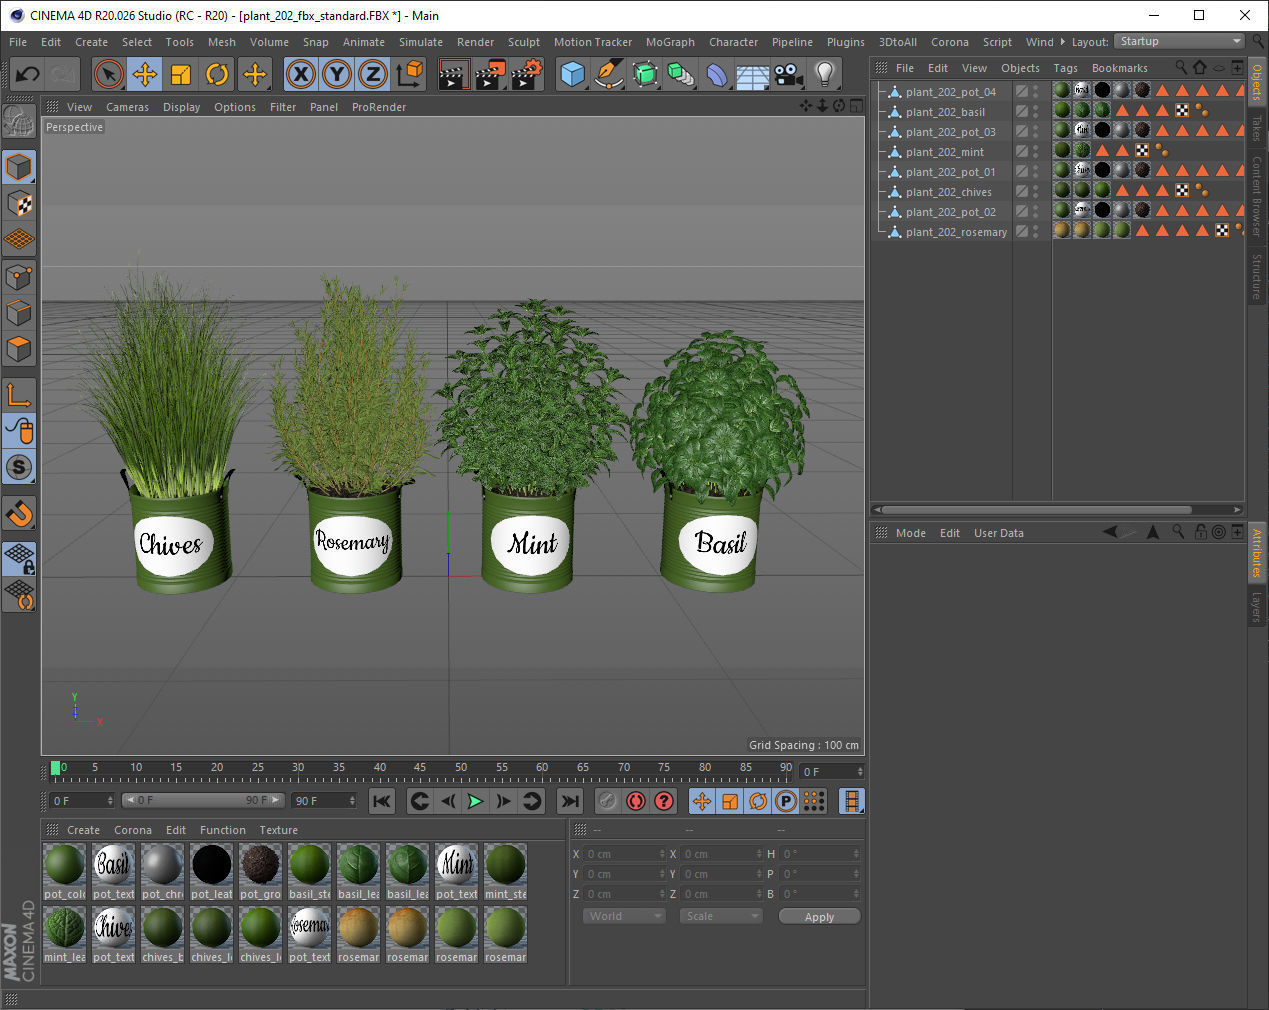Select the mint_lea leaf material
The image size is (1269, 1010).
[64, 934]
